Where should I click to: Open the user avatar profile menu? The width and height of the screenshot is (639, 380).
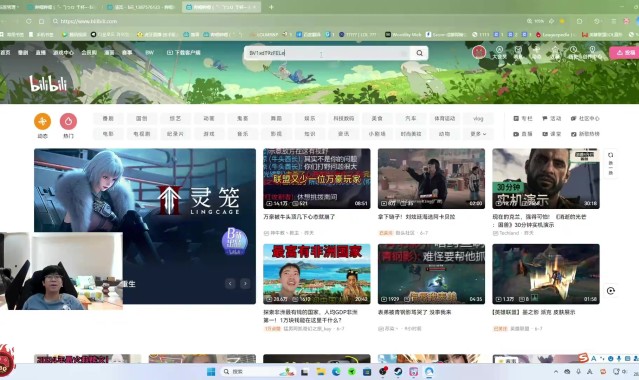click(479, 52)
